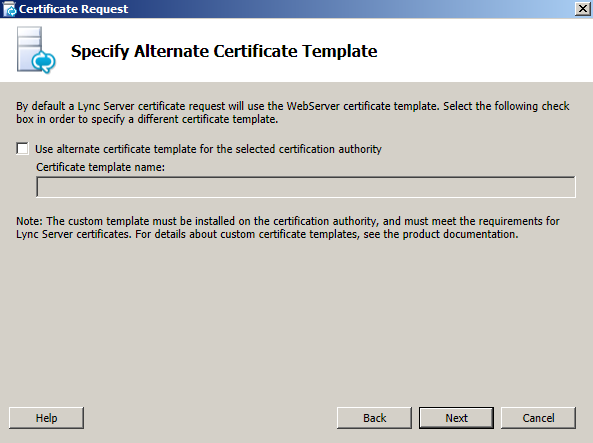This screenshot has width=593, height=443.
Task: Click the white header banner beside the heading
Action: click(x=484, y=50)
